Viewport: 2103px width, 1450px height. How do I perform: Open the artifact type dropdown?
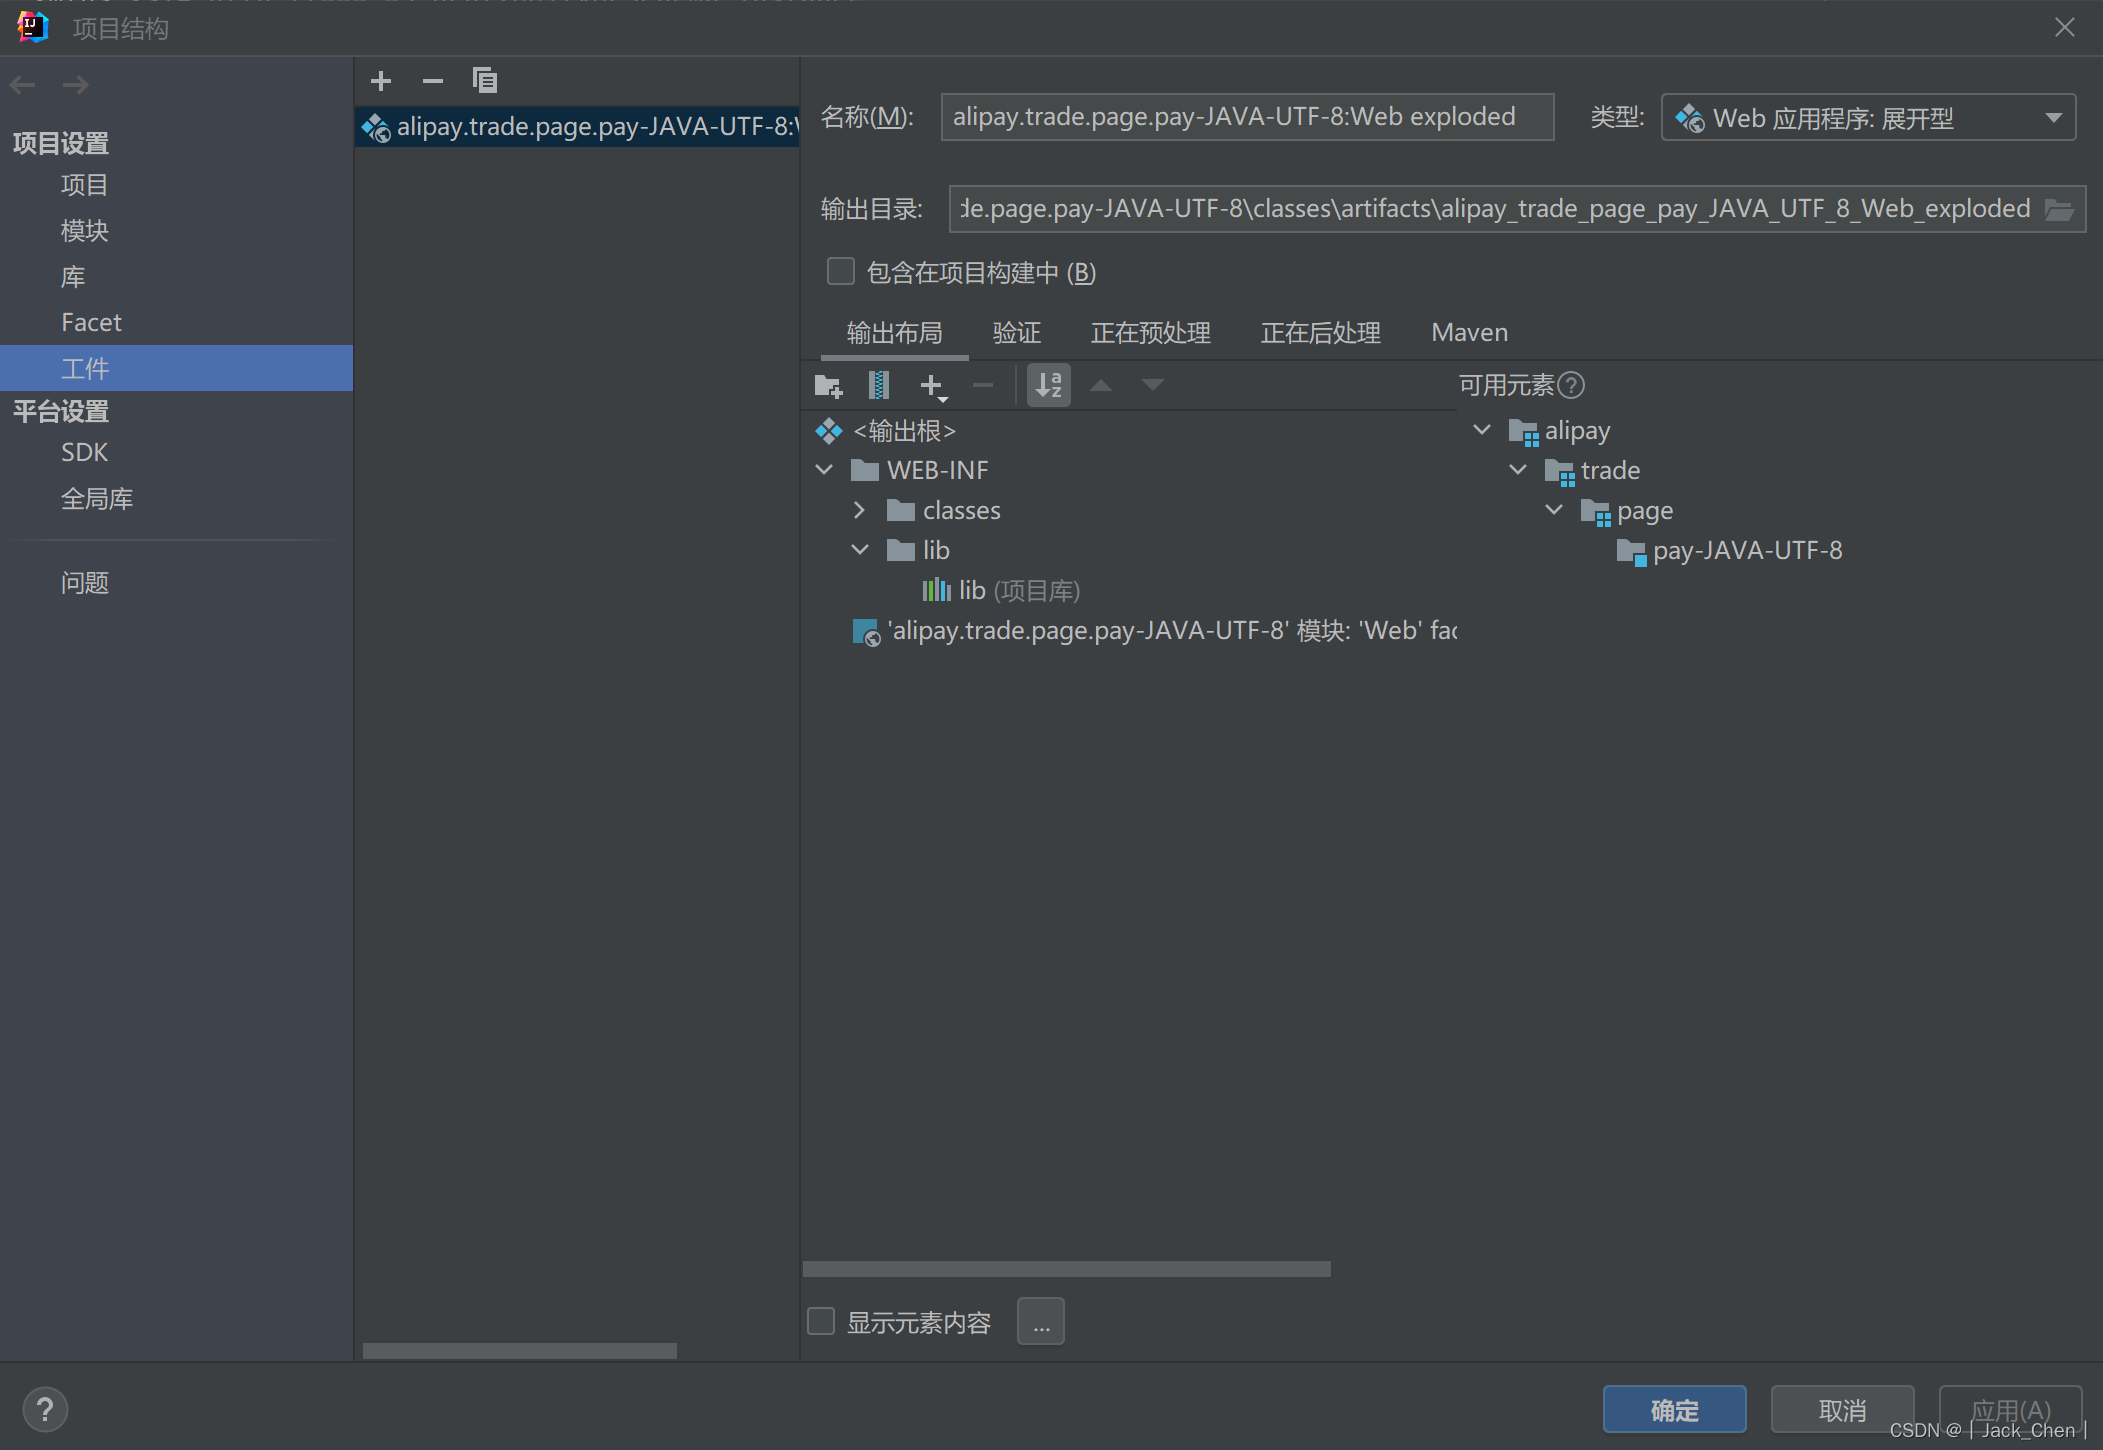[1868, 118]
